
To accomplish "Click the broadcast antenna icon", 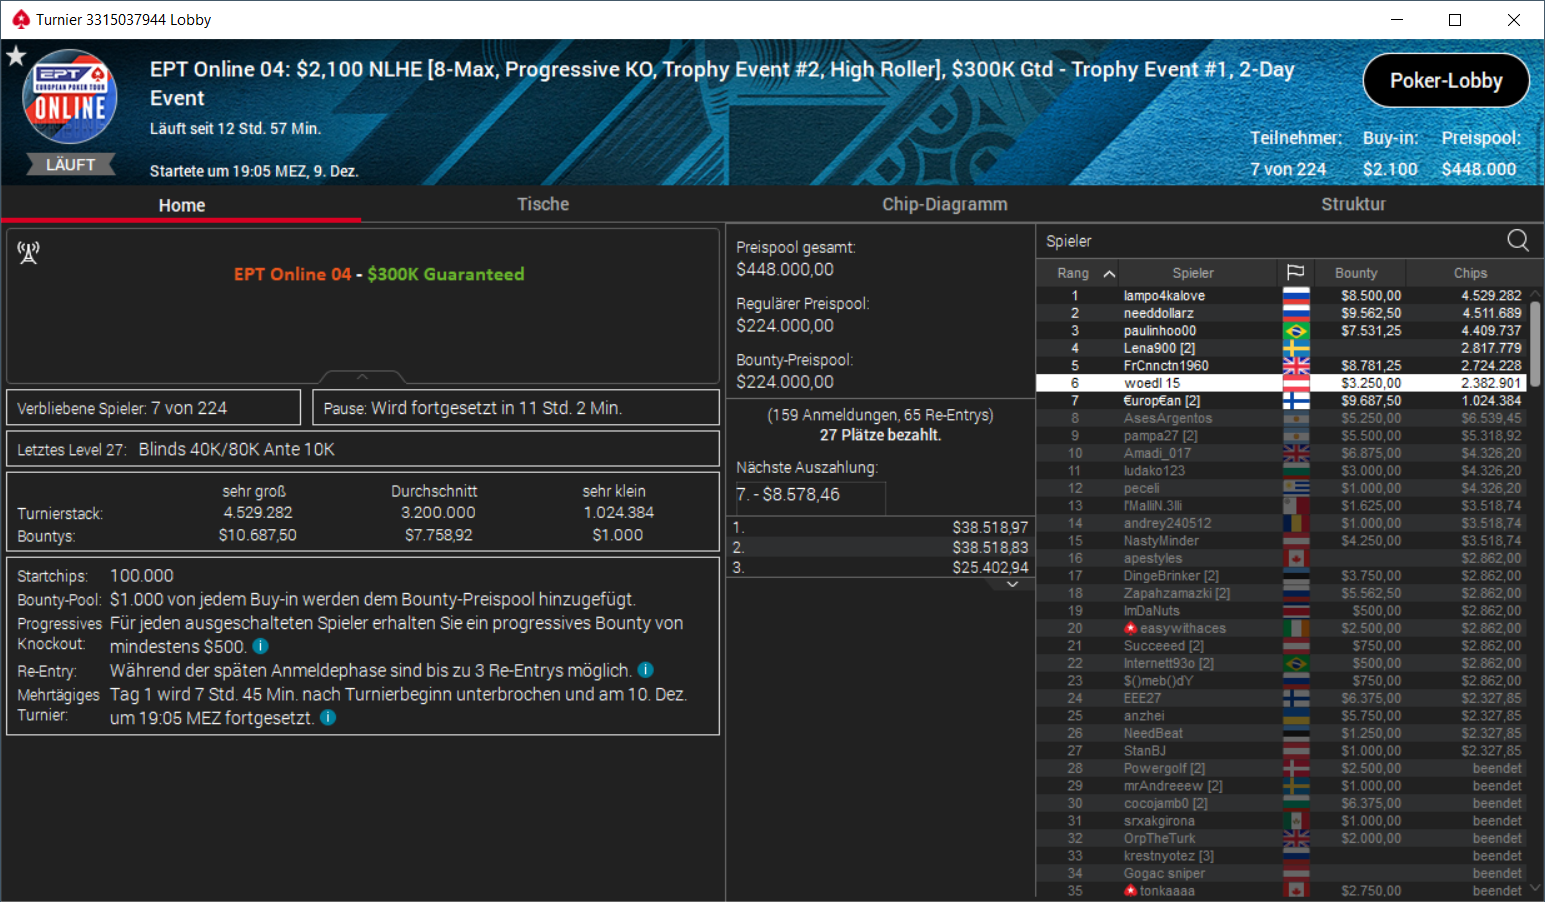I will [28, 253].
